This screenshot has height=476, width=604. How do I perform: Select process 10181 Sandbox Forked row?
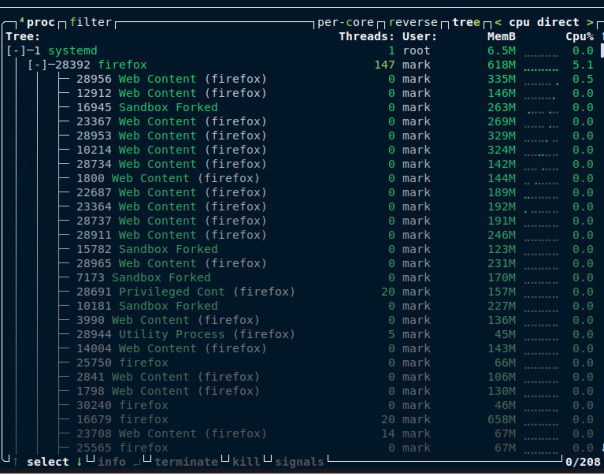point(300,306)
